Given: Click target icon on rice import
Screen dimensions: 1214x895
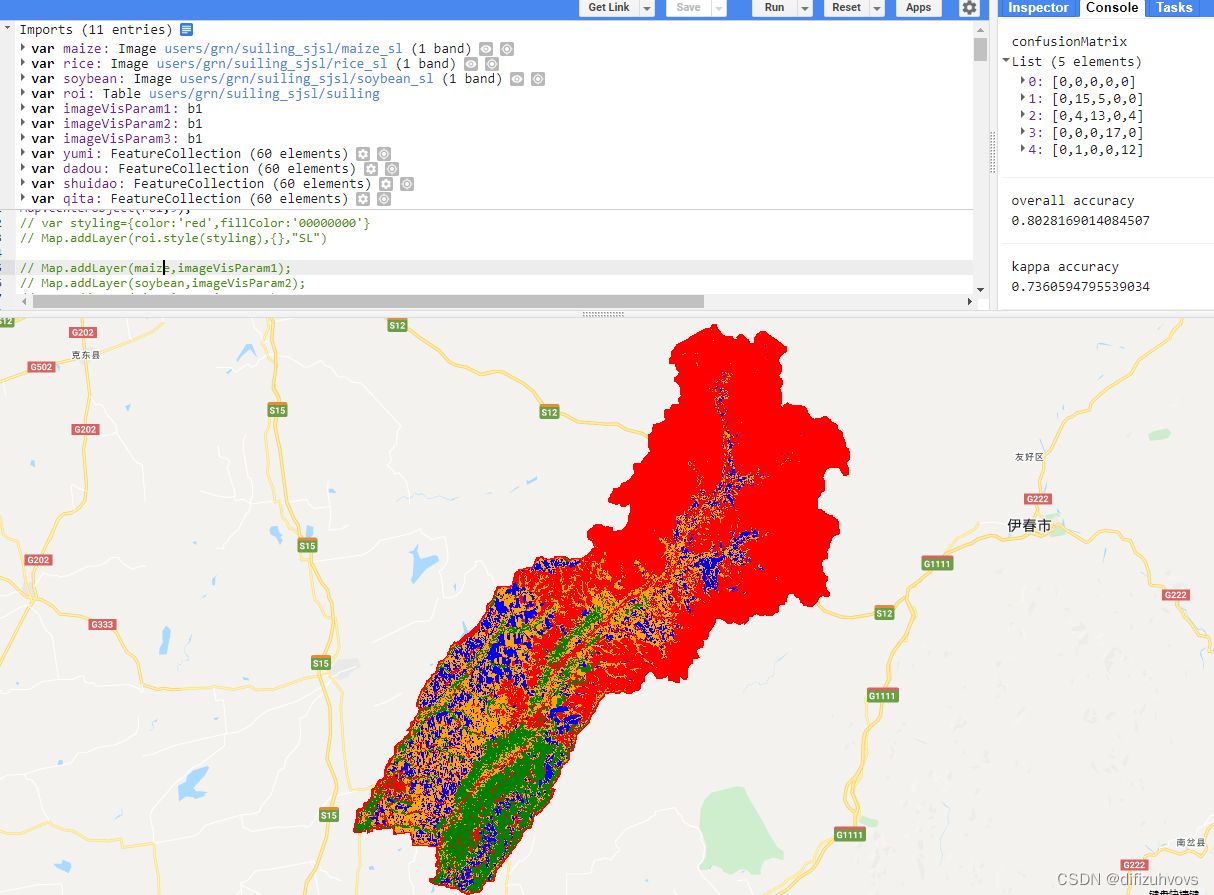Looking at the screenshot, I should click(x=492, y=64).
